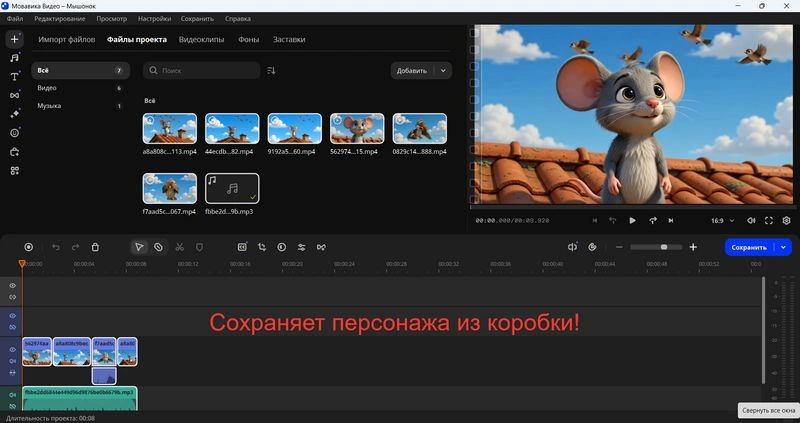Click the speaker icon on timeline toolbar

[x=572, y=247]
